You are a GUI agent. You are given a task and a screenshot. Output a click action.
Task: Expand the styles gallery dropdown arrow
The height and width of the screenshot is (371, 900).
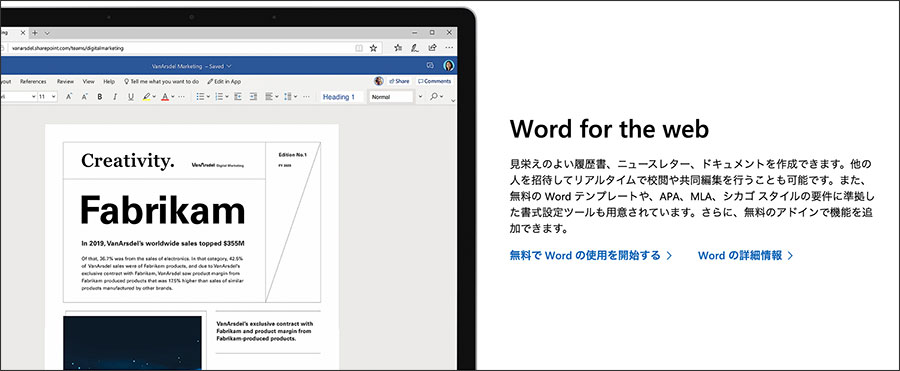tap(420, 97)
